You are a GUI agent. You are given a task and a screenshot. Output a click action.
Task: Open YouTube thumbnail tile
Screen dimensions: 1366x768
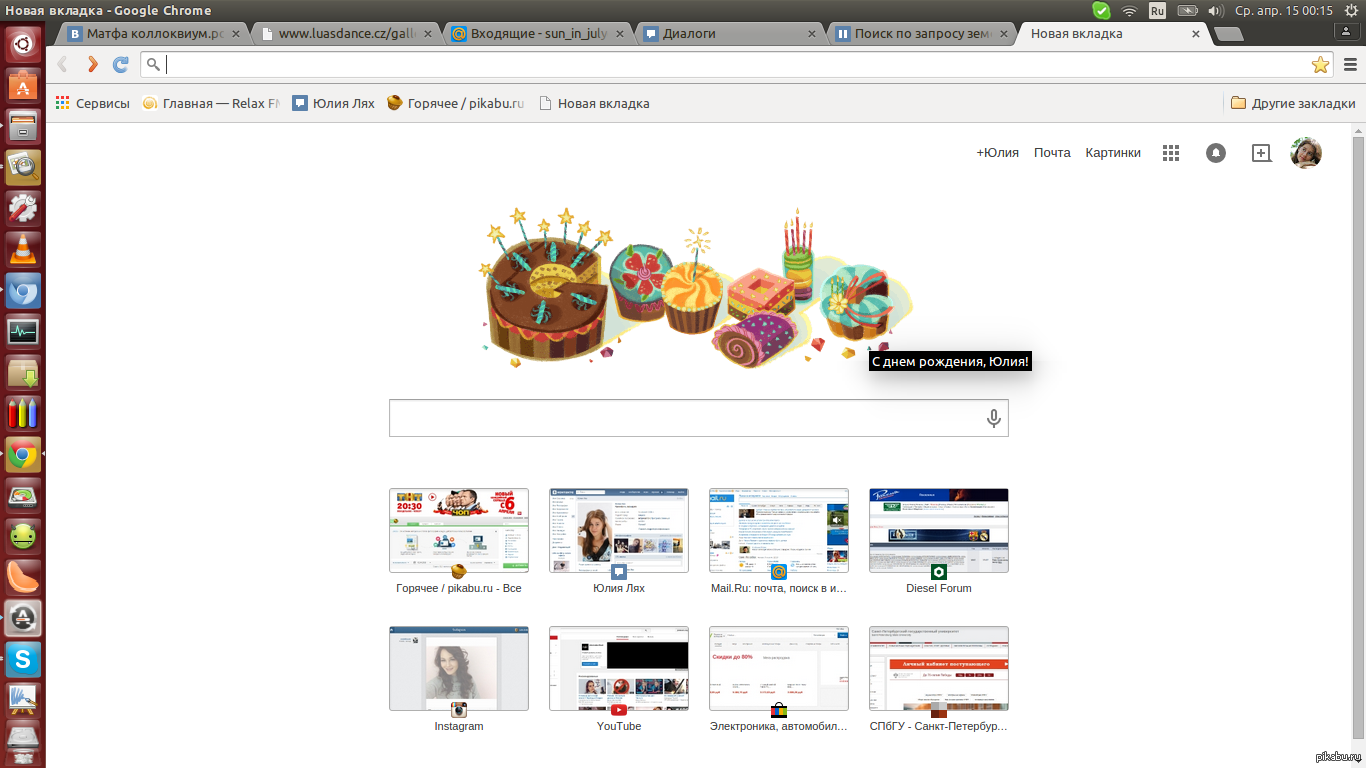619,668
